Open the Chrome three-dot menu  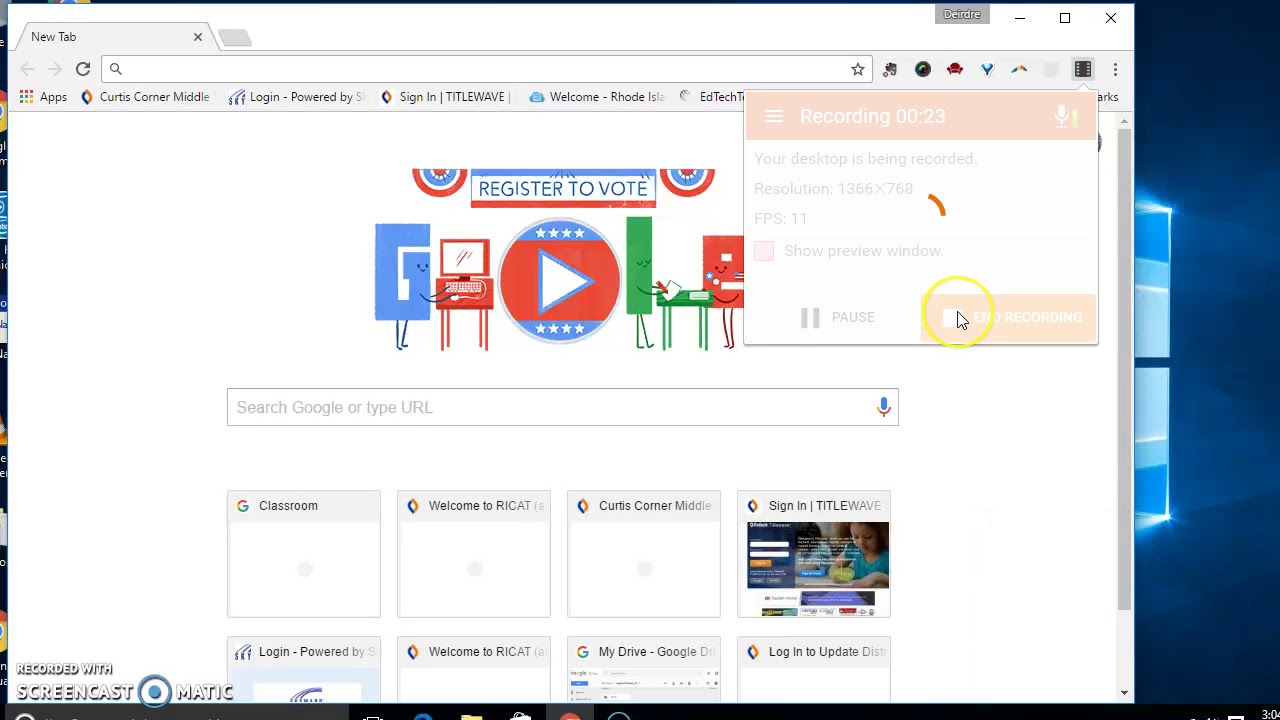pos(1115,69)
